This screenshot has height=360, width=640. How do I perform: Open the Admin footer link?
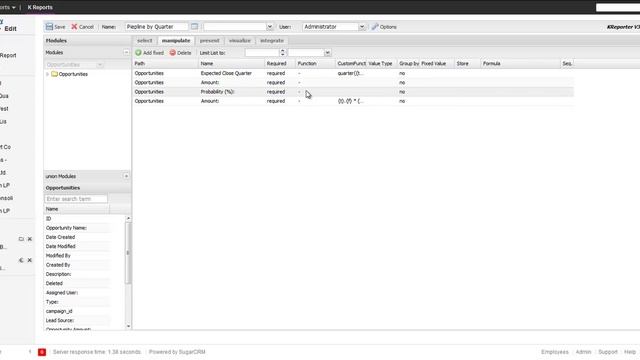[583, 352]
